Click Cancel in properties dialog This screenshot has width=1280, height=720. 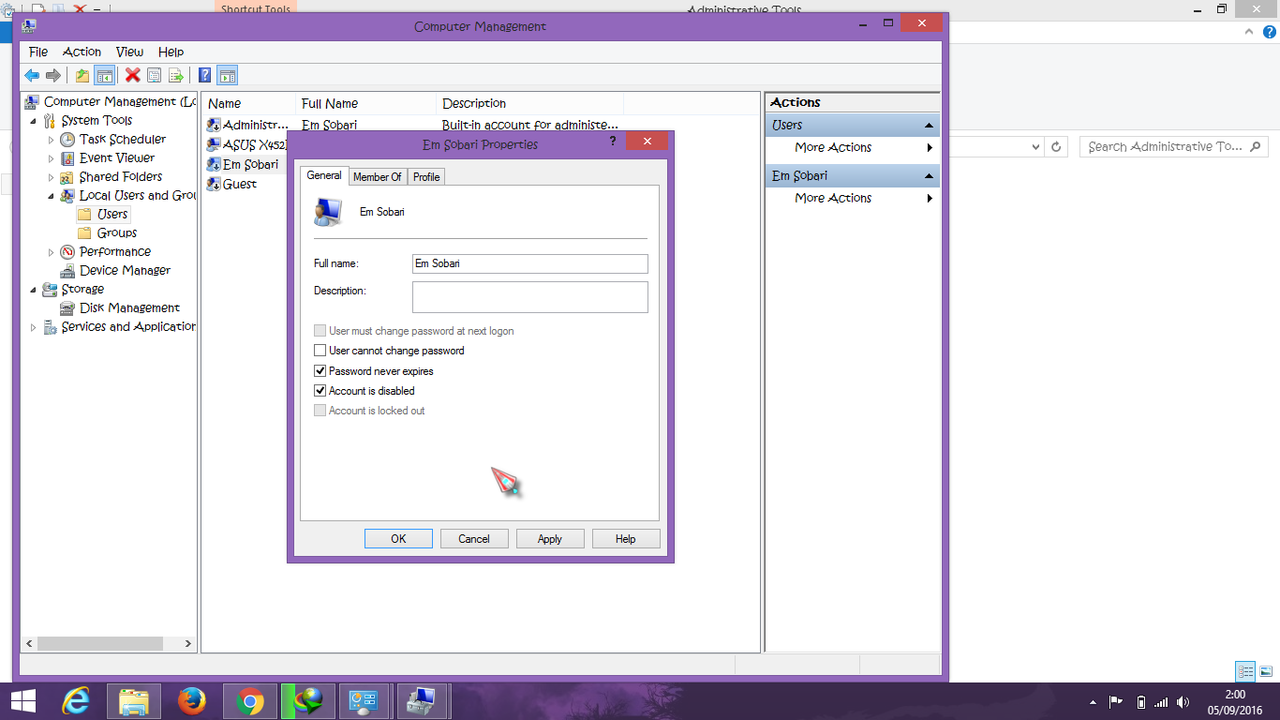[474, 539]
